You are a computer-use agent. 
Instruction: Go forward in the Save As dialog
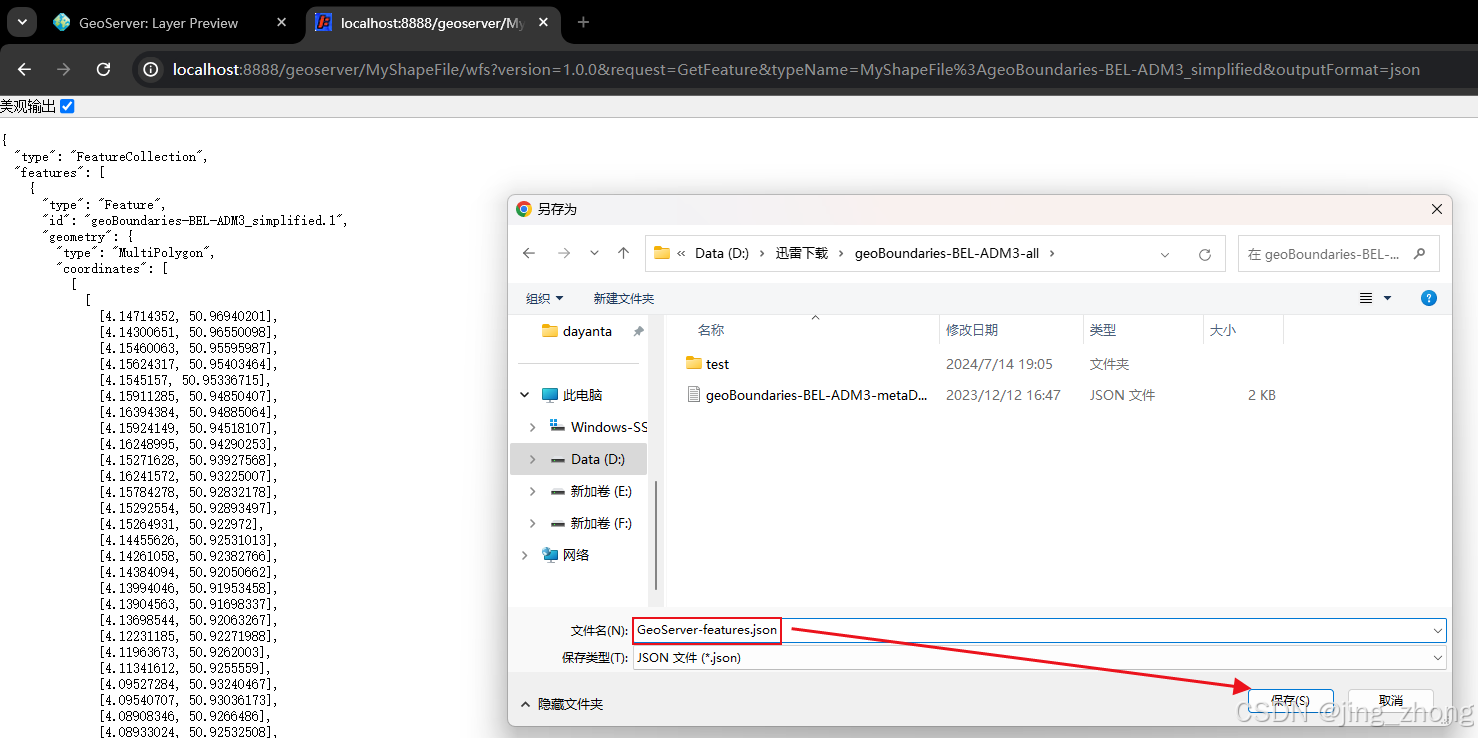click(x=563, y=253)
